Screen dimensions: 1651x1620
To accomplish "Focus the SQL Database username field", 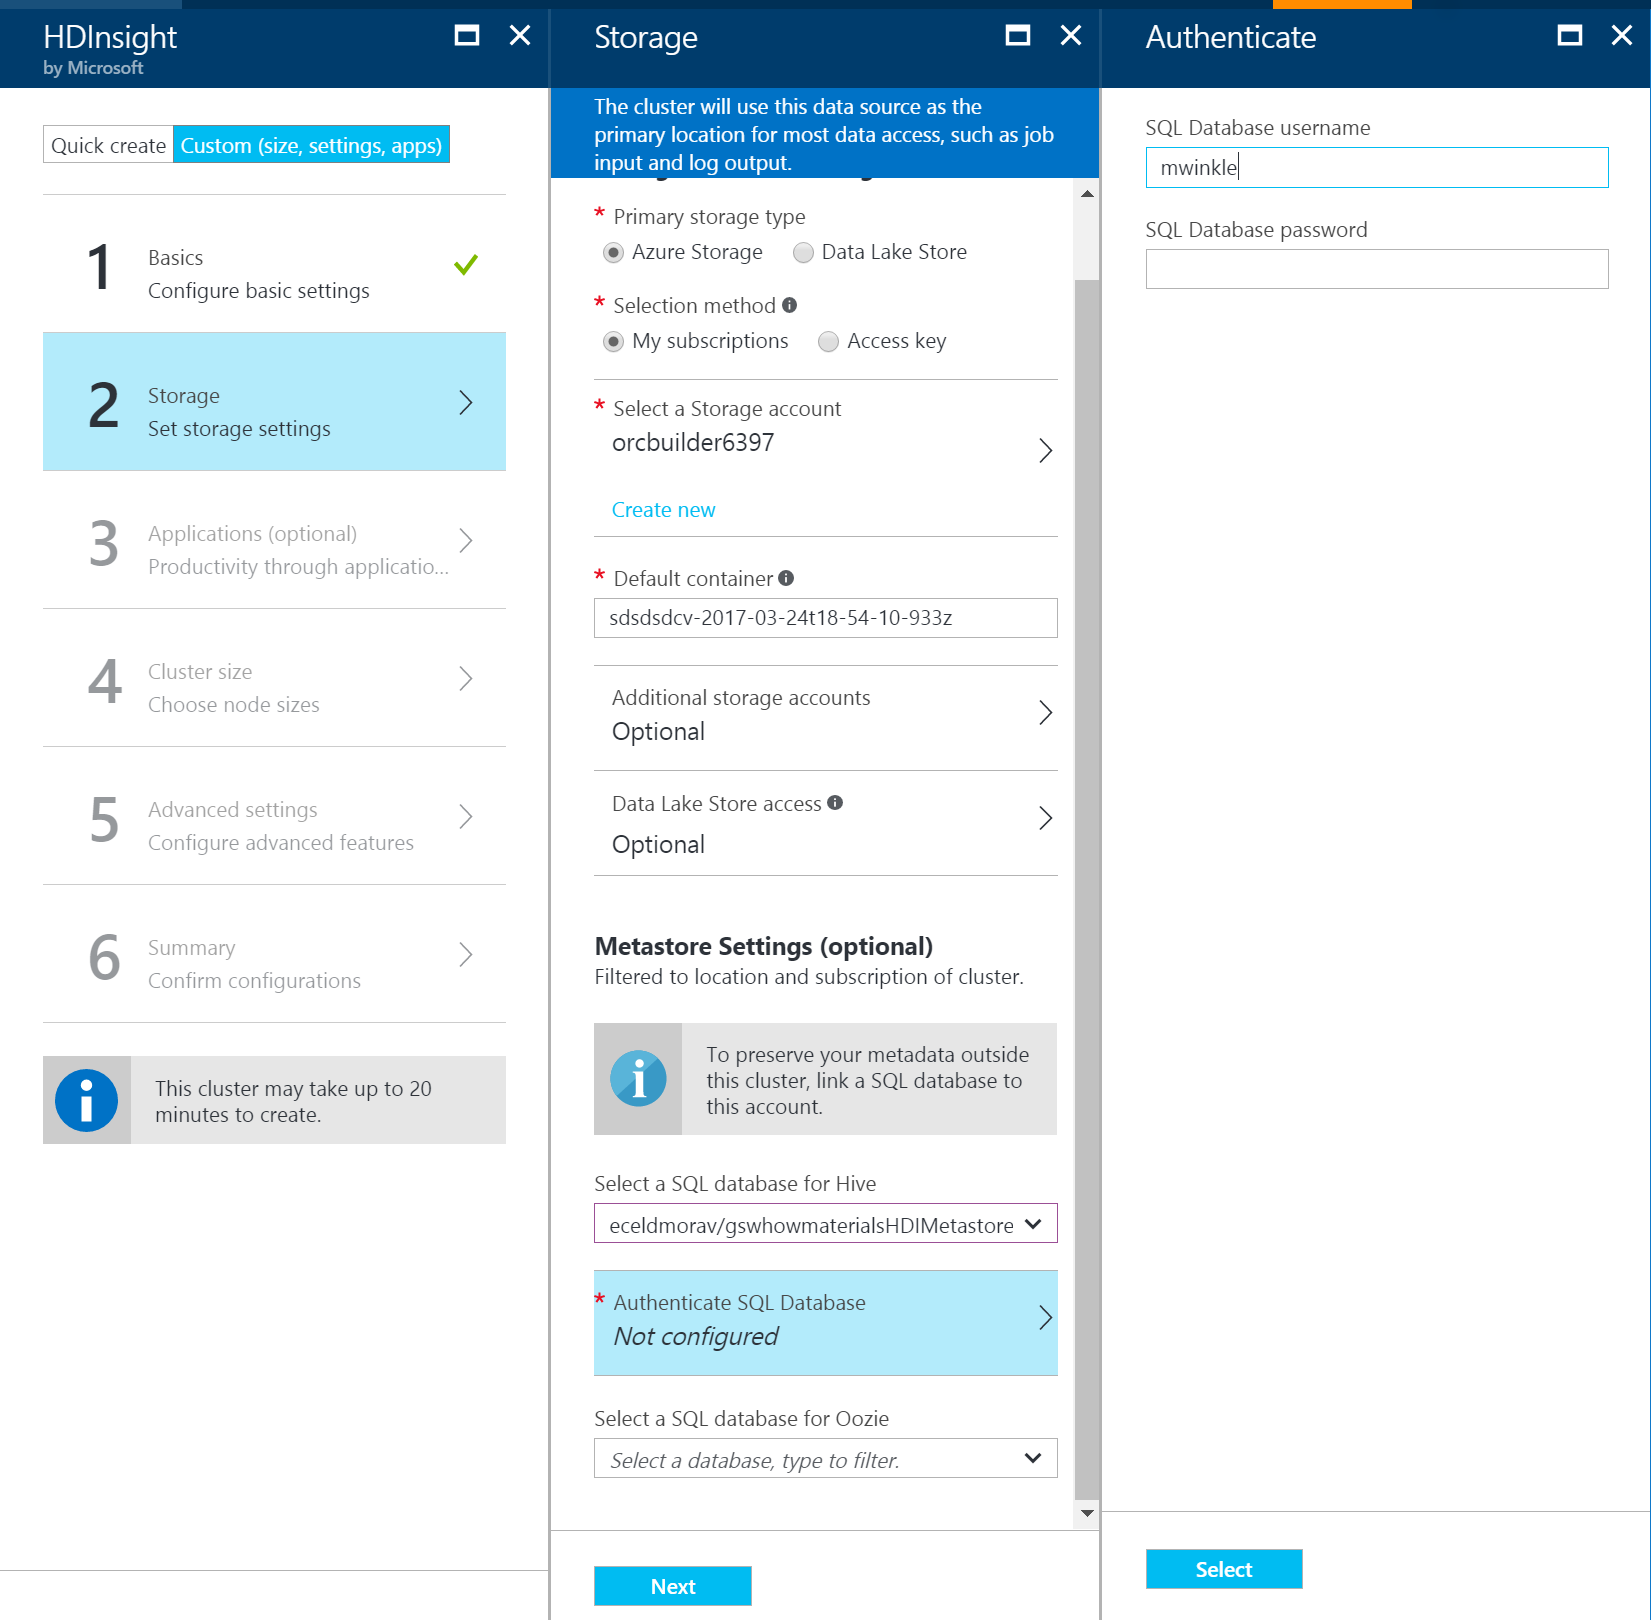I will click(x=1377, y=168).
